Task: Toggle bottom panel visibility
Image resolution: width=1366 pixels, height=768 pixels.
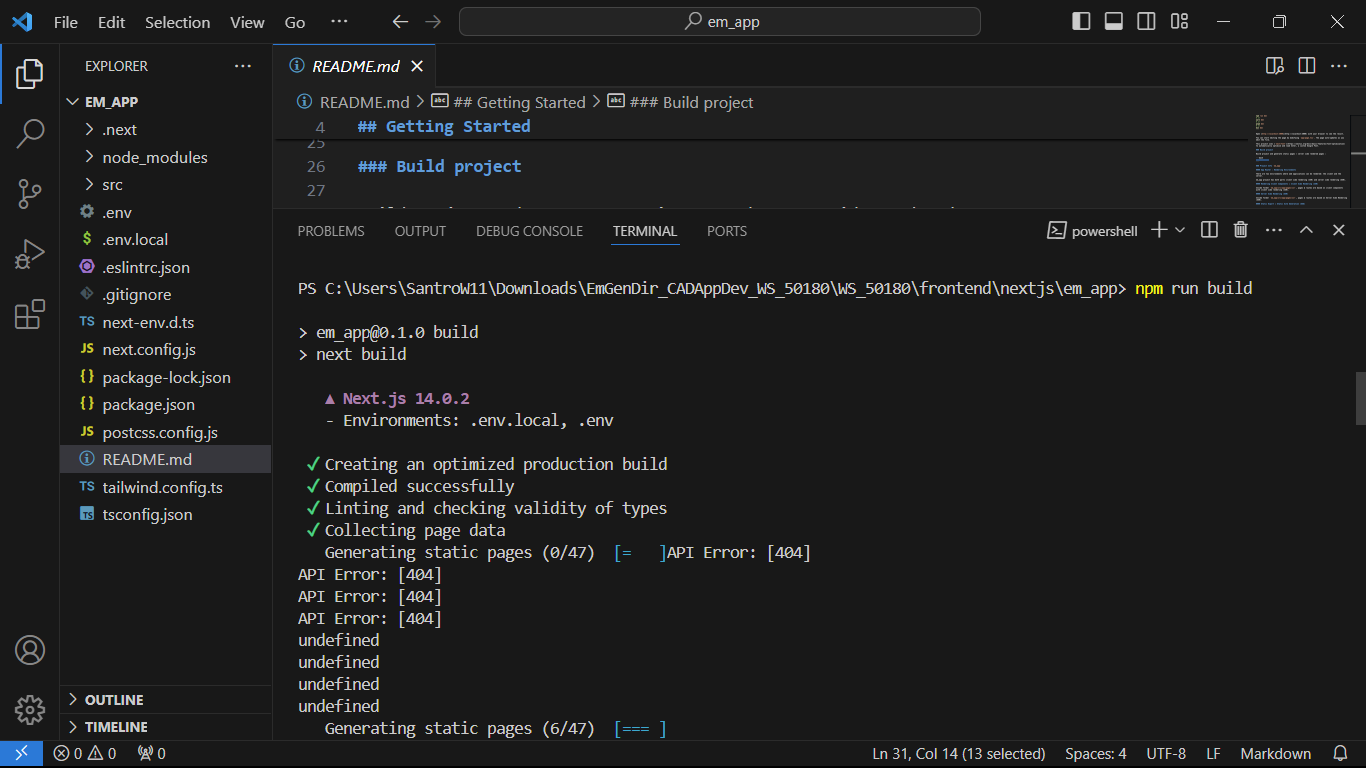Action: point(1114,22)
